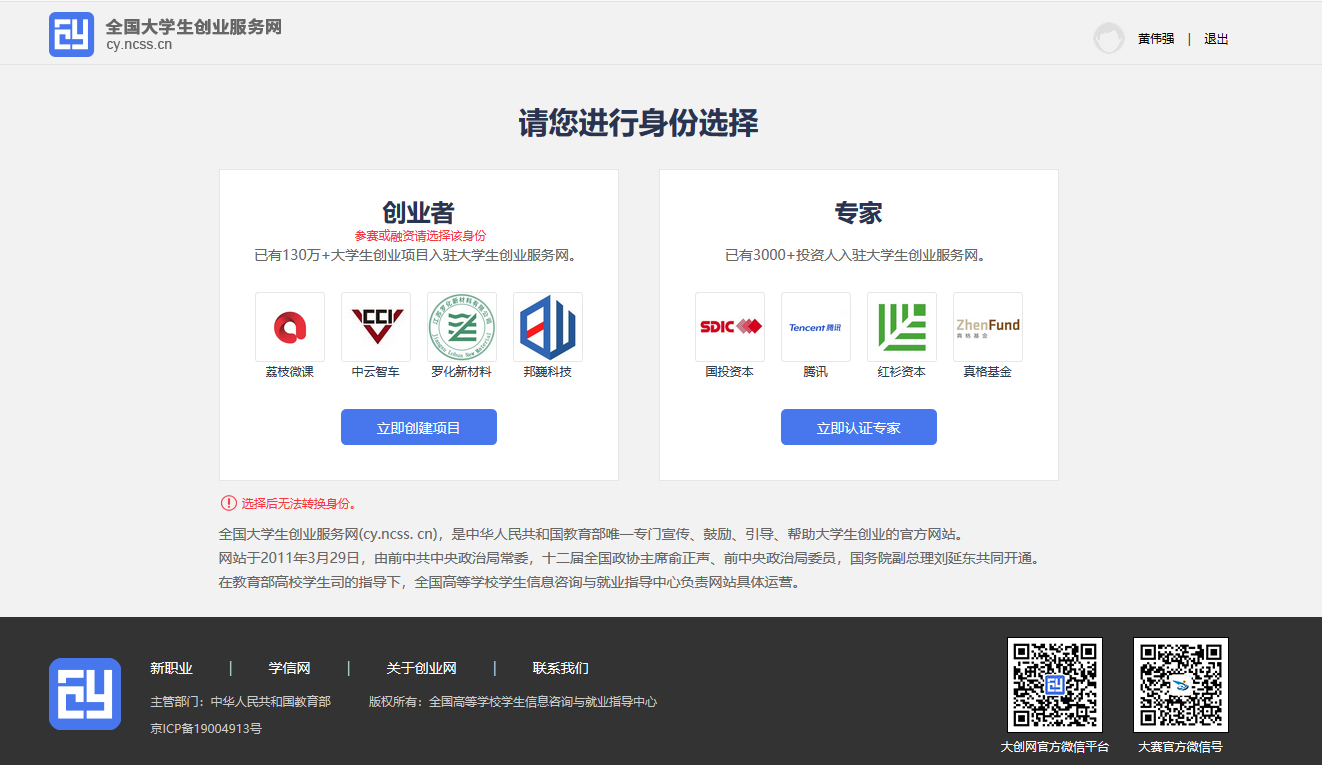Image resolution: width=1322 pixels, height=765 pixels.
Task: Select 联系我们 in the footer
Action: click(x=560, y=668)
